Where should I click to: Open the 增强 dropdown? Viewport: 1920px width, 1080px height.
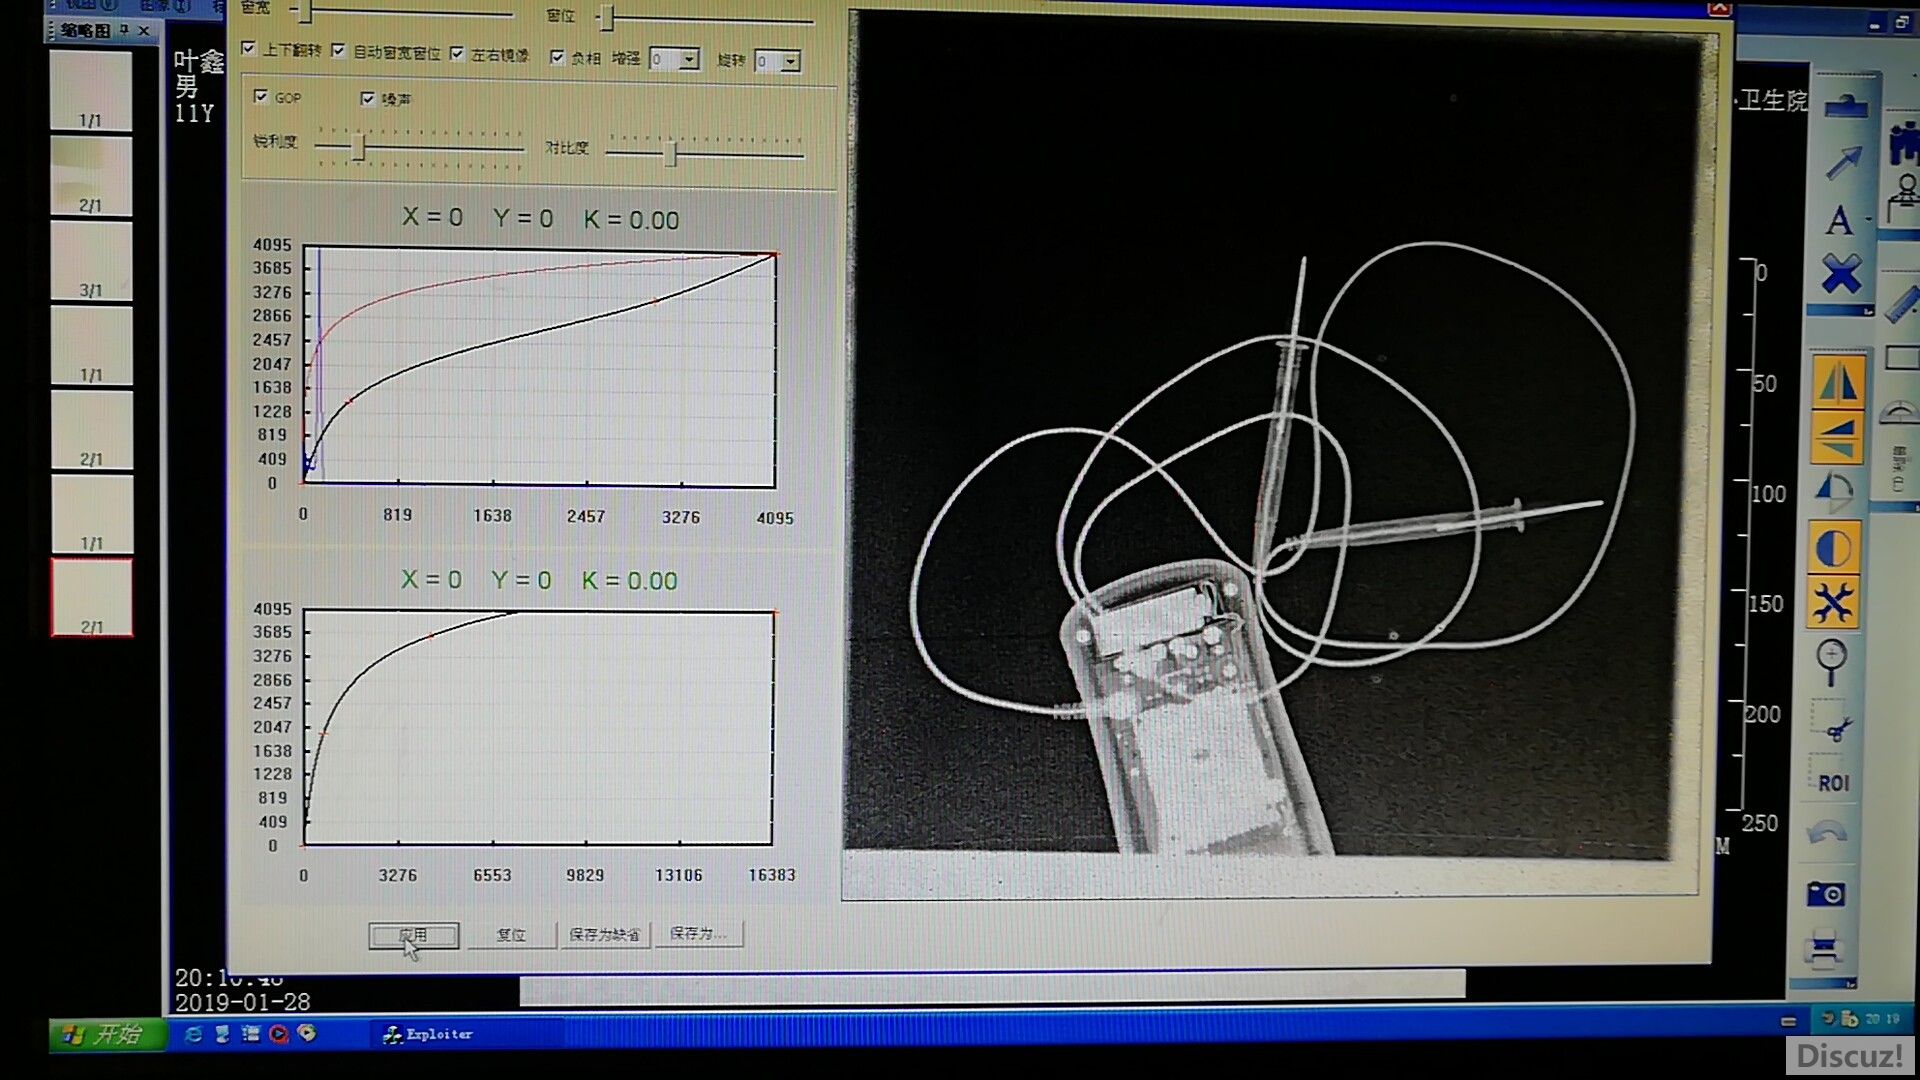[x=689, y=60]
